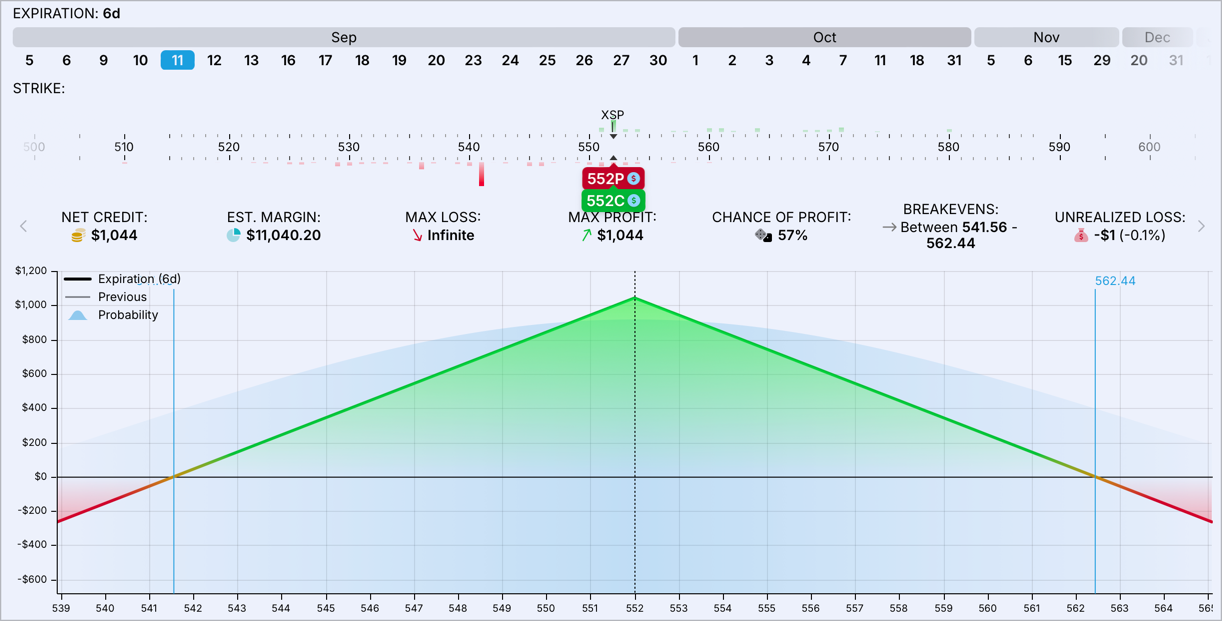1222x621 pixels.
Task: Click the 562.44 breakeven line label
Action: tap(1115, 281)
